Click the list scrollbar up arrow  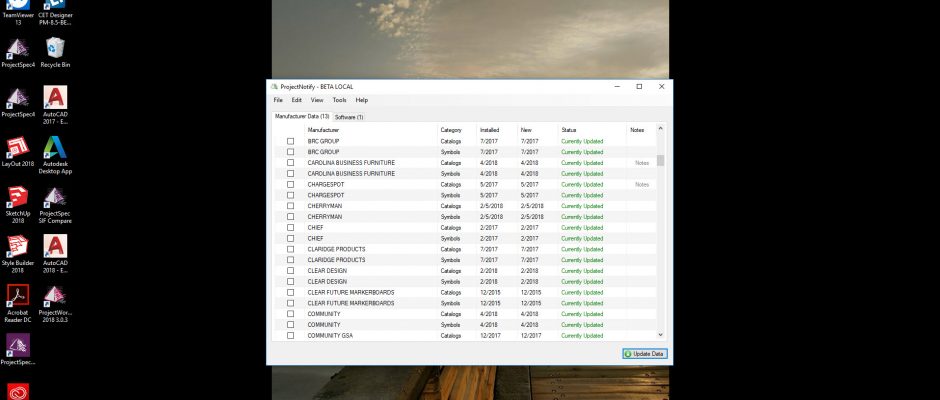pos(661,128)
